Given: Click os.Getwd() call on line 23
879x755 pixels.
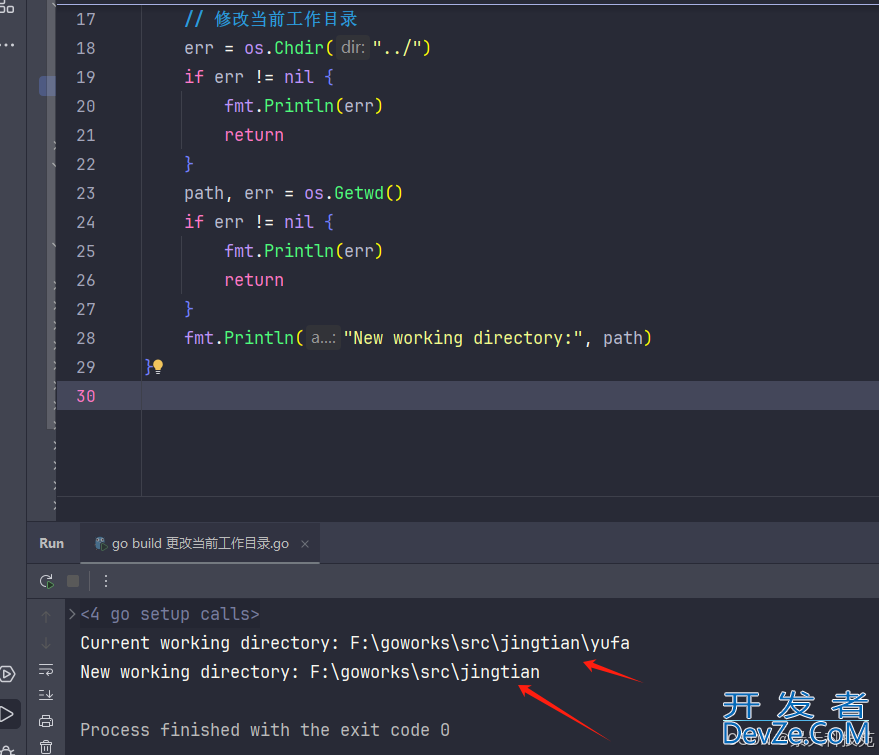Looking at the screenshot, I should pyautogui.click(x=353, y=193).
